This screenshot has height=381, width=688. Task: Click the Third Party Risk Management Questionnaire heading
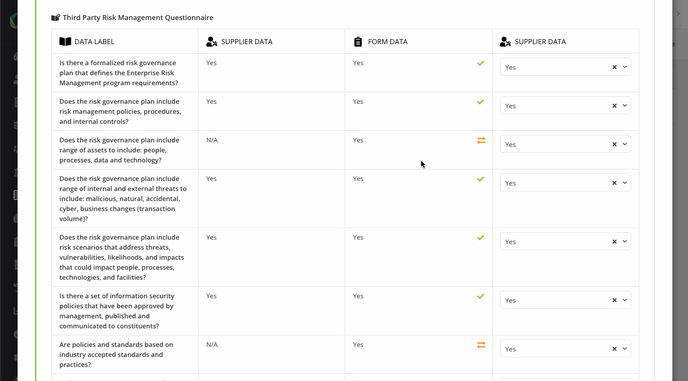point(138,18)
